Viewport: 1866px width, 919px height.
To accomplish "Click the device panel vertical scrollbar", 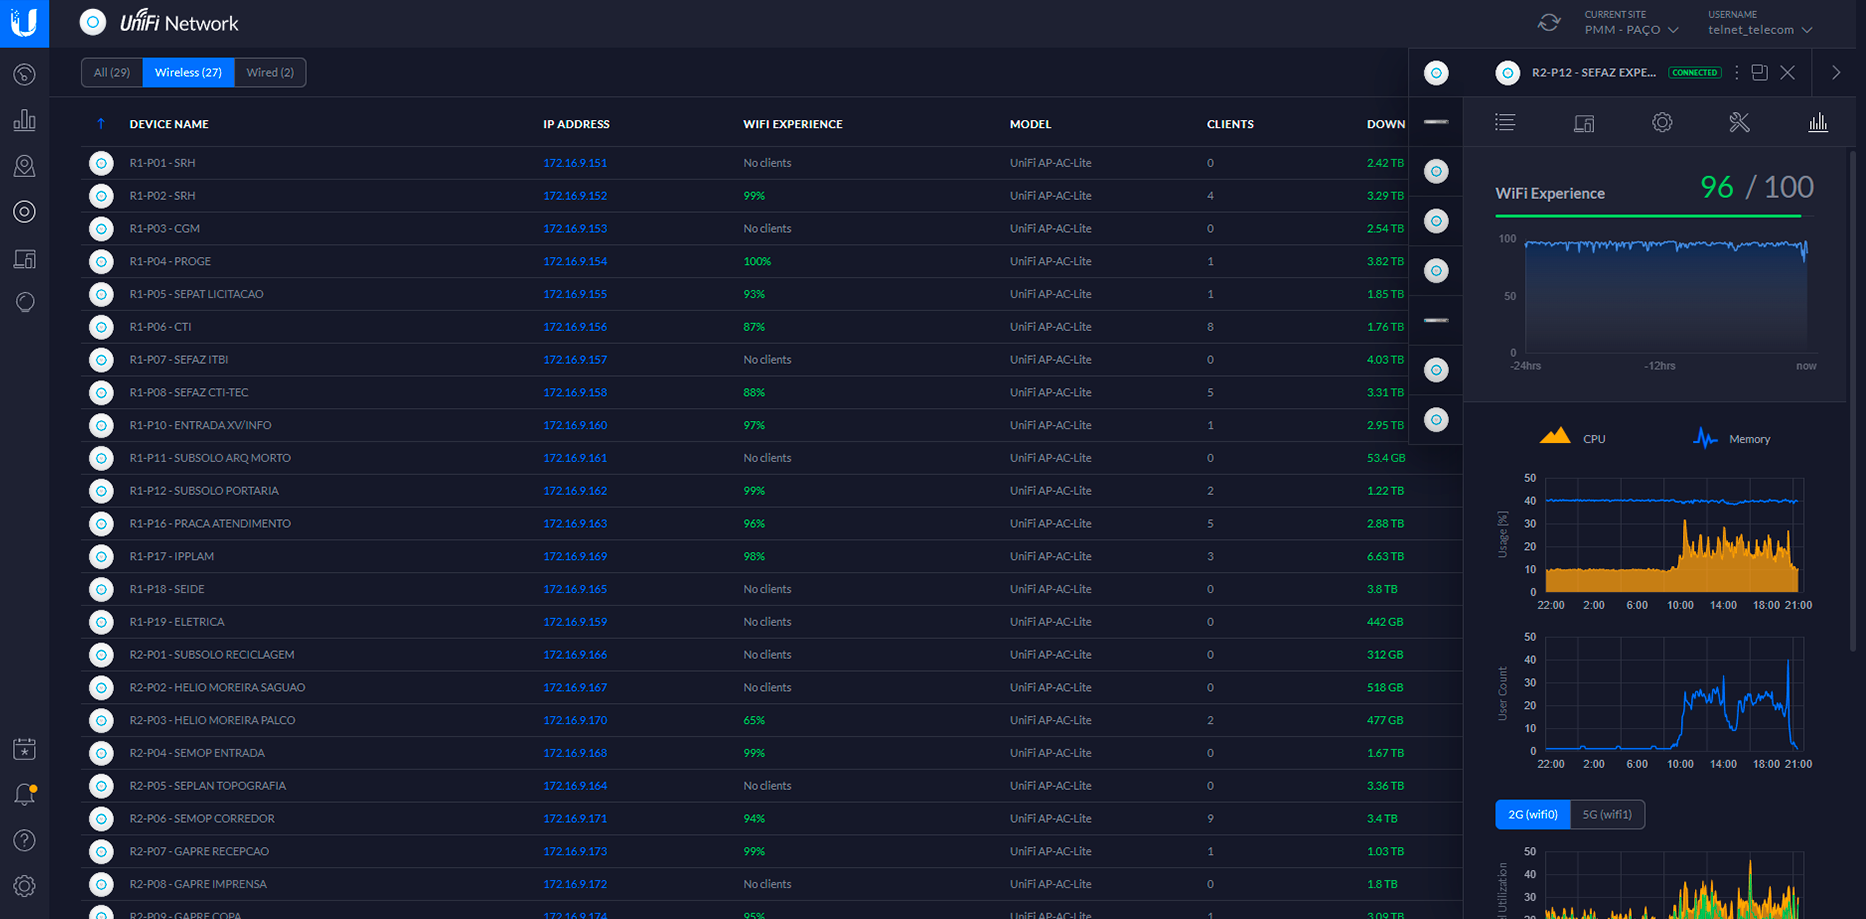I will coord(1852,400).
